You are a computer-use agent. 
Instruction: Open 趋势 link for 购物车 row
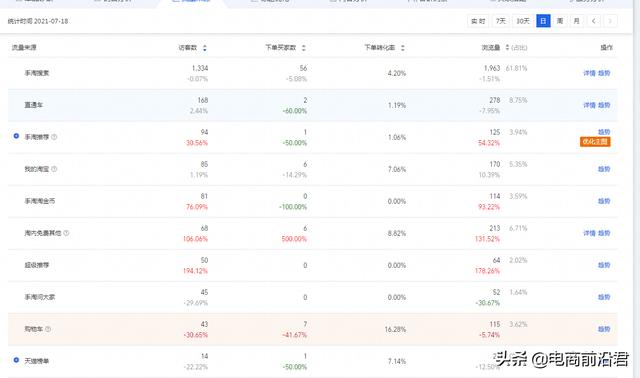[x=604, y=329]
